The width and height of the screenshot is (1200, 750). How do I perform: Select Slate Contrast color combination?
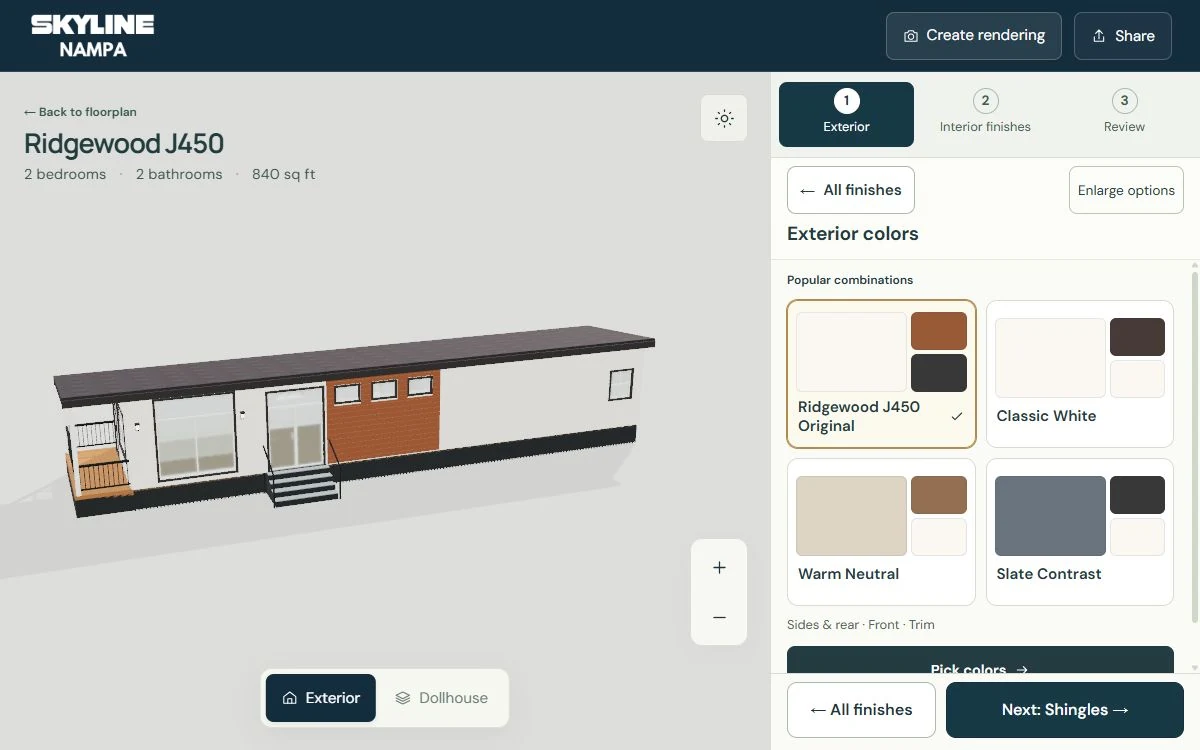point(1080,532)
